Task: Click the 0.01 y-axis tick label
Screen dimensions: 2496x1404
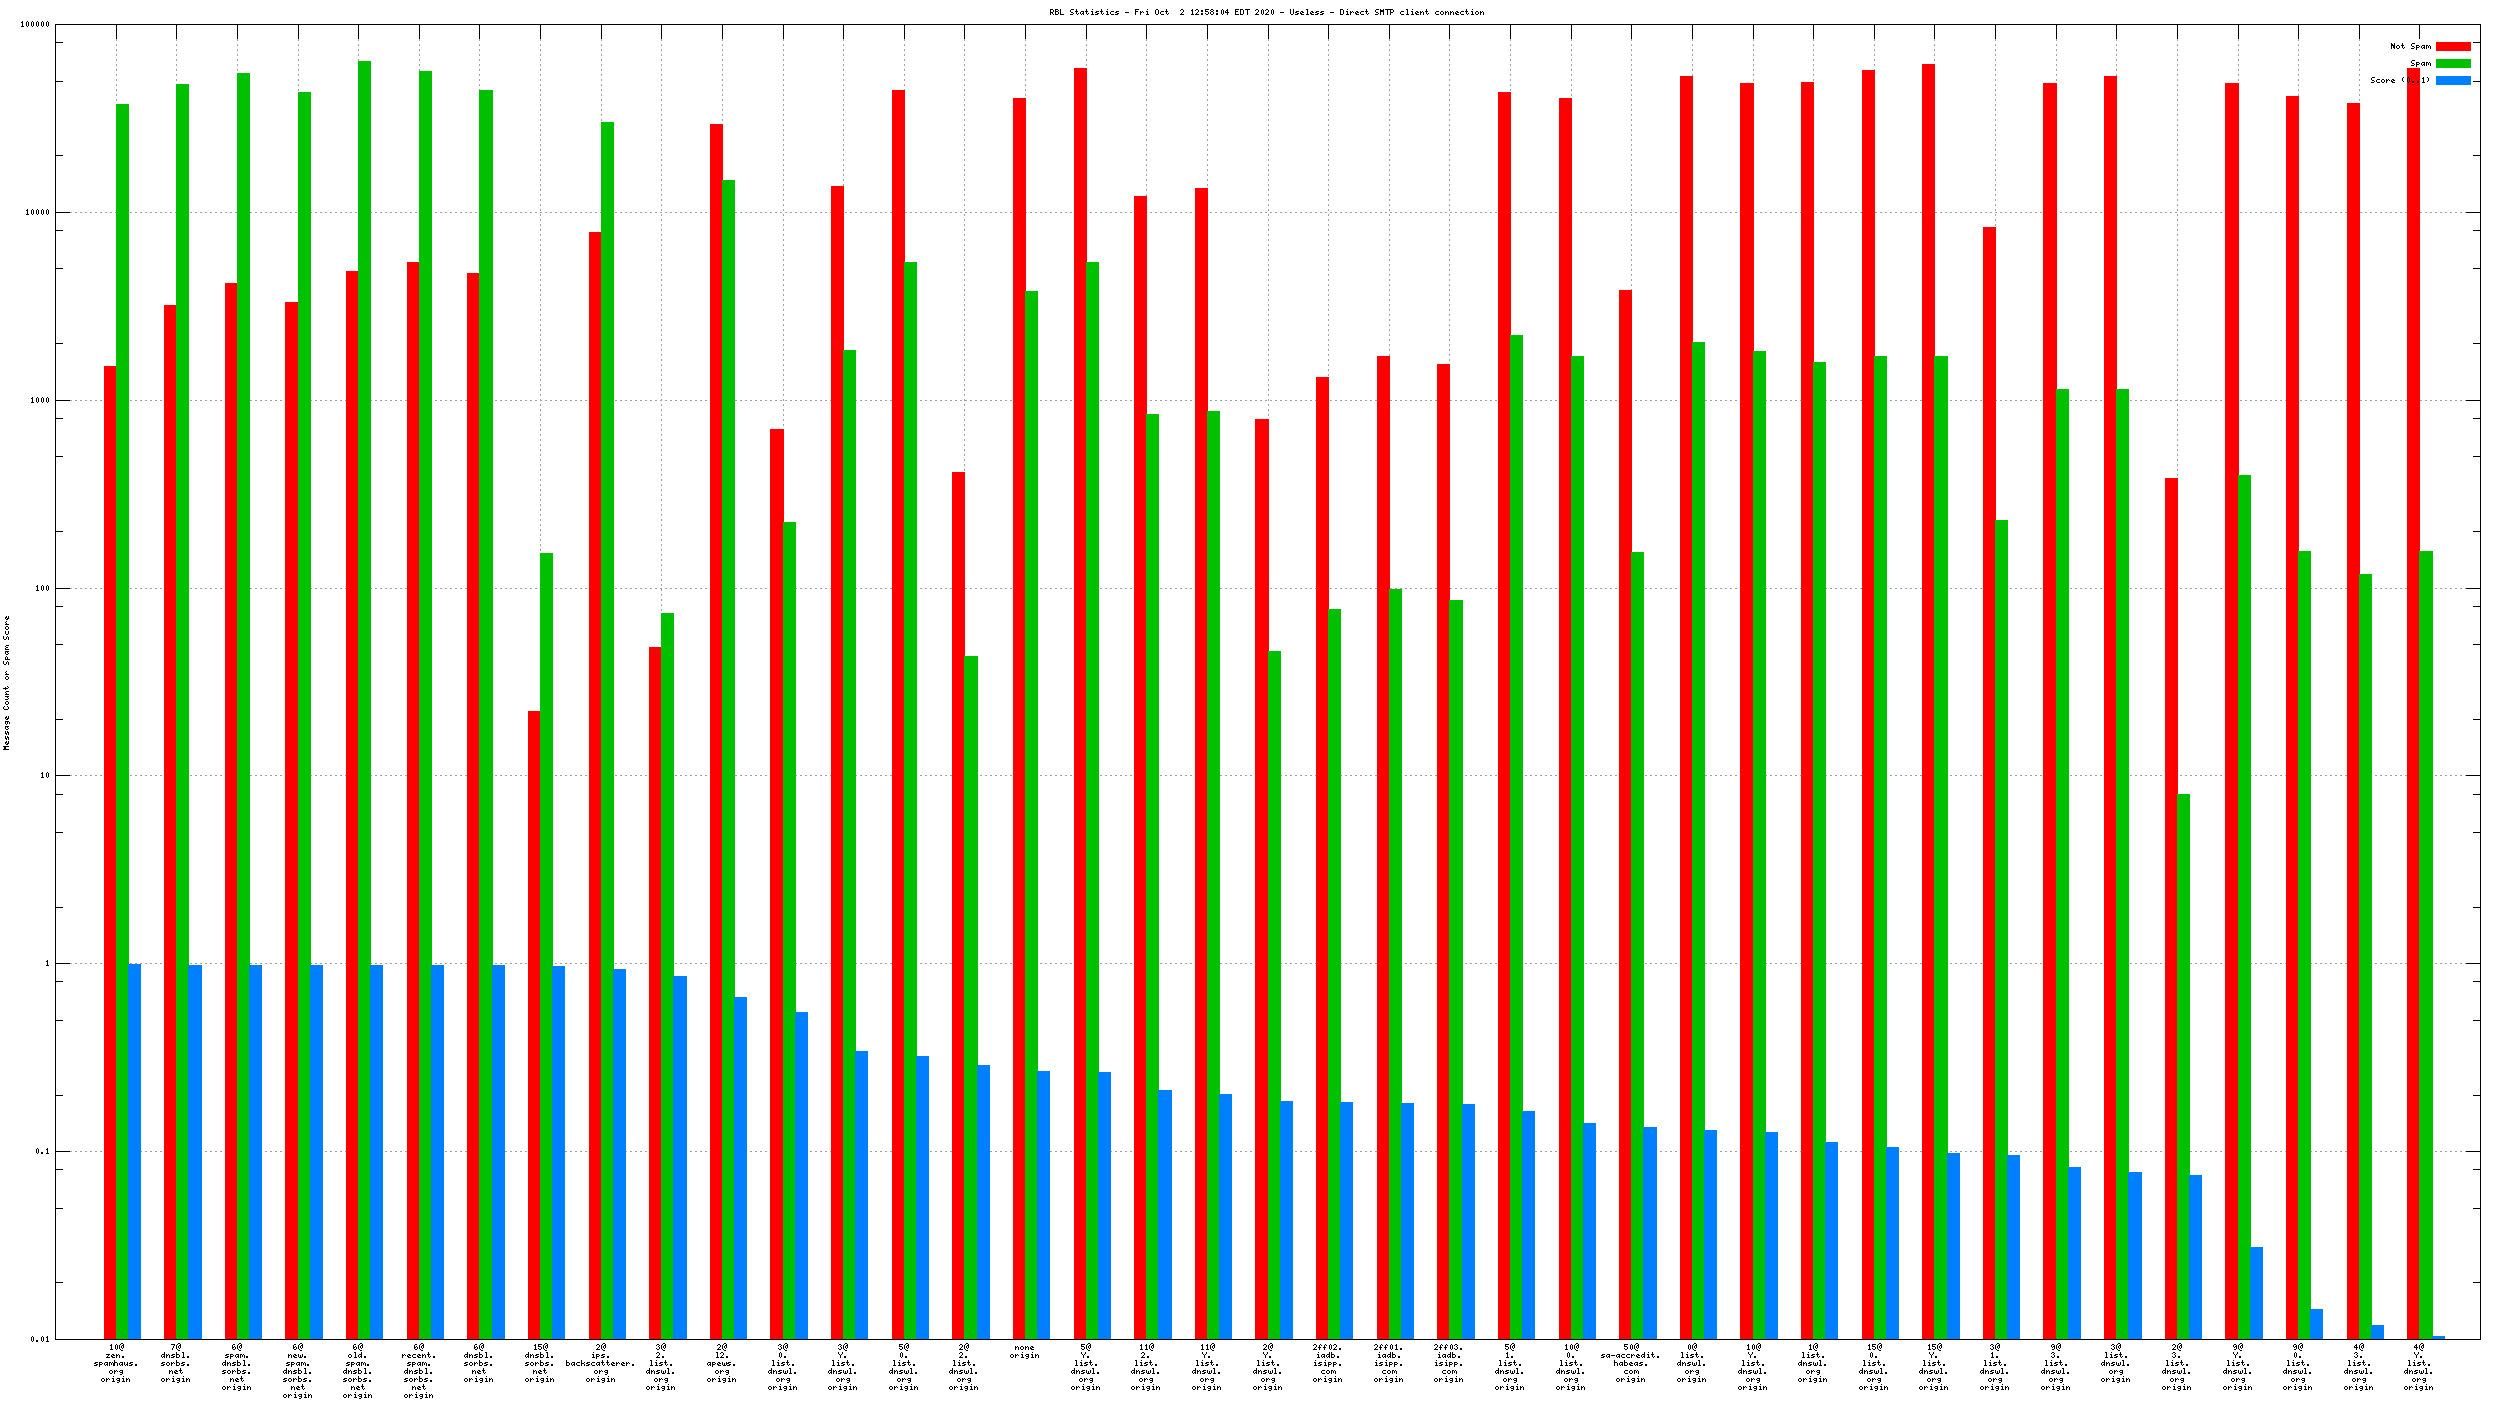Action: click(x=40, y=1339)
